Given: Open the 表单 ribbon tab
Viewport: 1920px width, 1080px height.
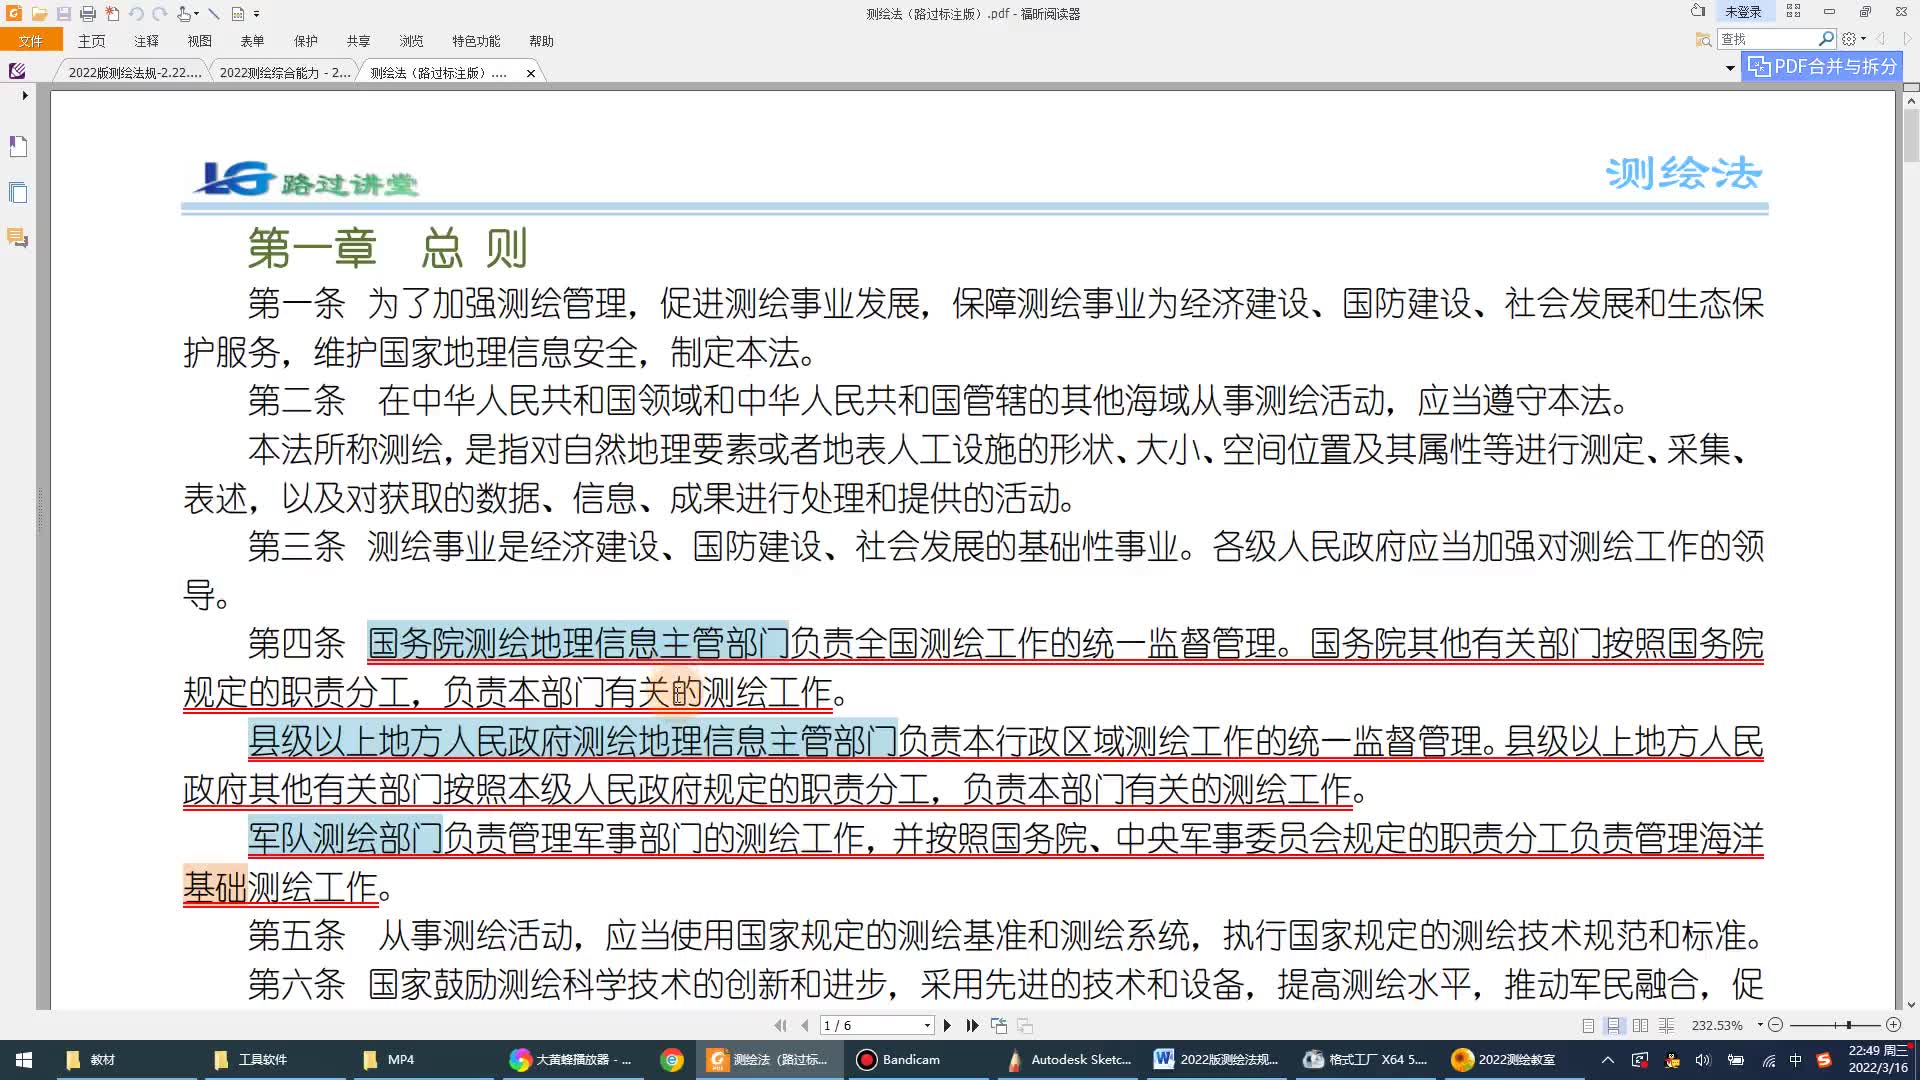Looking at the screenshot, I should [x=252, y=41].
